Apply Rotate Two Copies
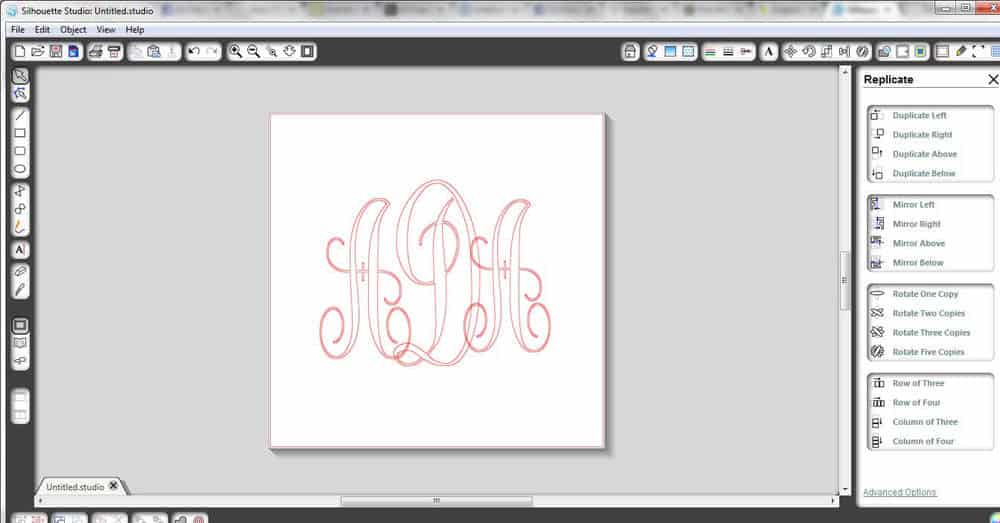Screen dimensions: 1000x523 point(929,313)
